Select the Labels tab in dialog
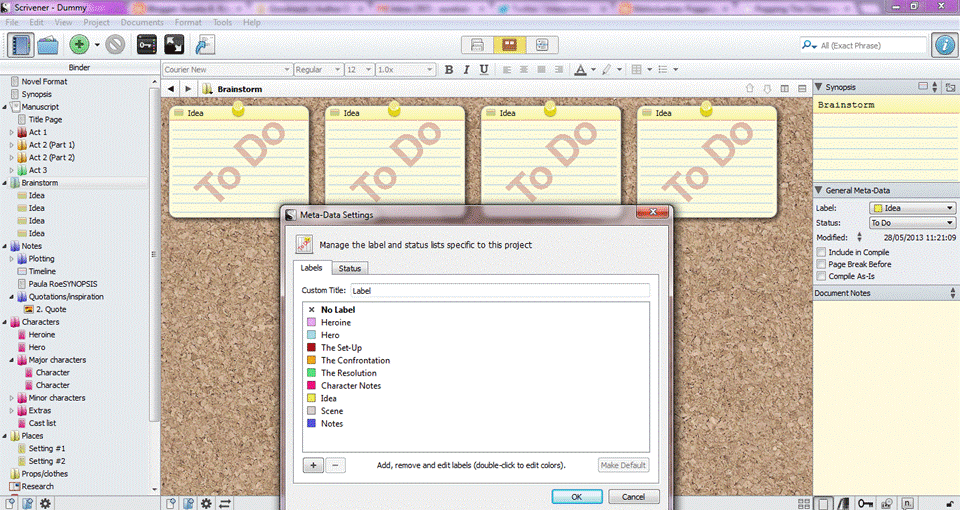Screen dimensions: 960x510 pos(311,268)
